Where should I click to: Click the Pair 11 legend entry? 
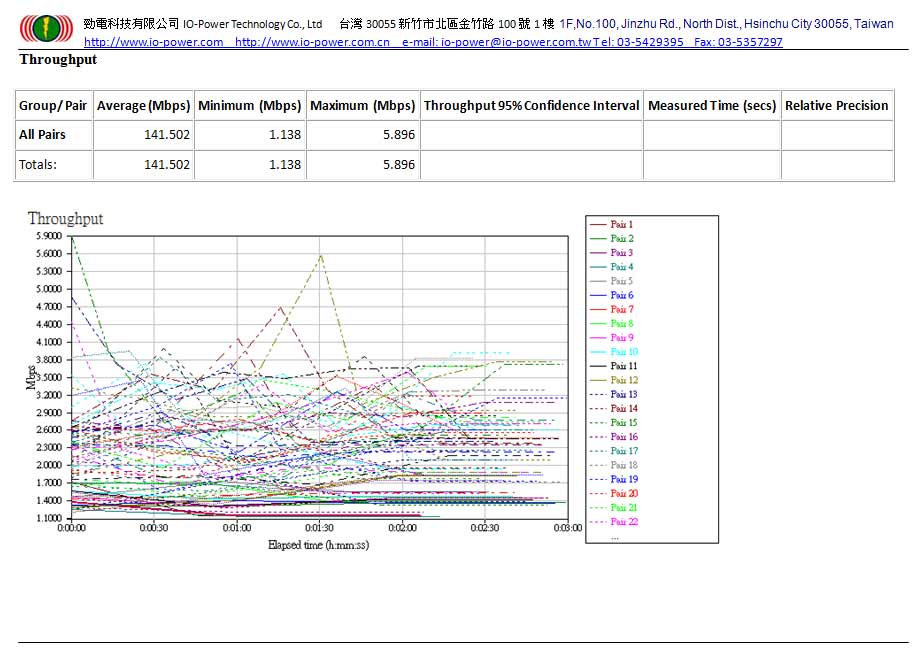pos(614,366)
